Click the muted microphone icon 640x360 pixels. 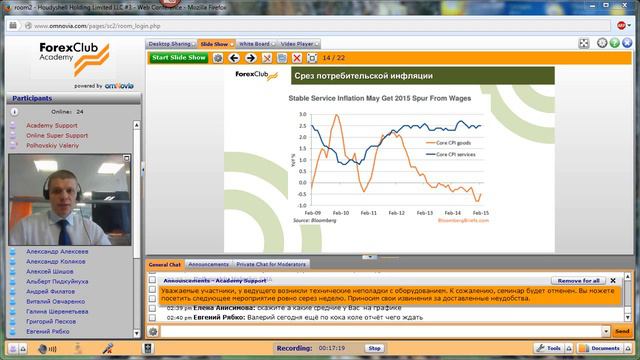click(108, 348)
